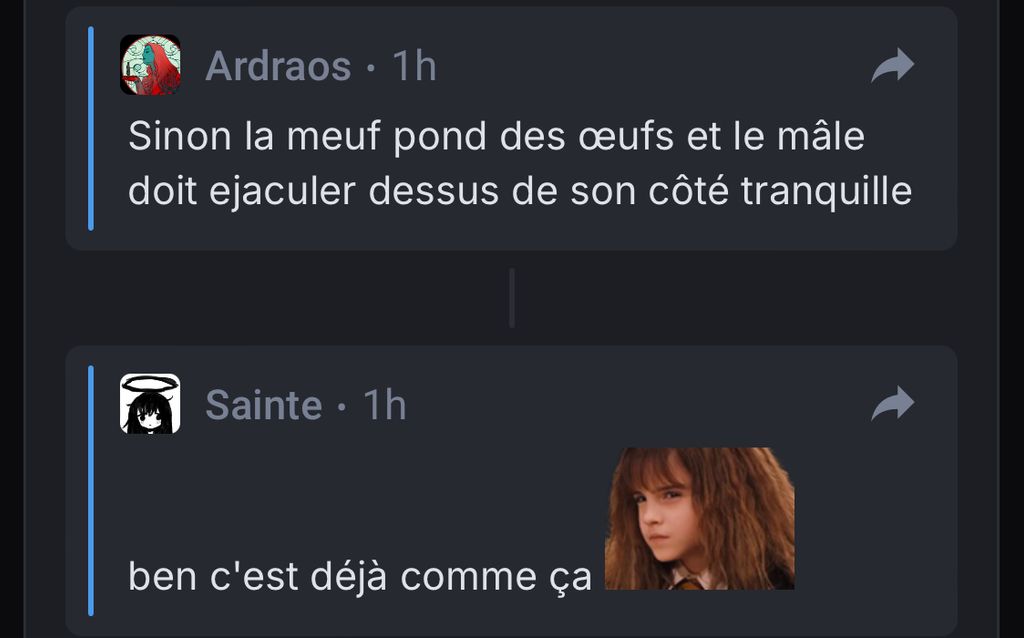Open Ardraos's red and green avatar

pyautogui.click(x=150, y=66)
